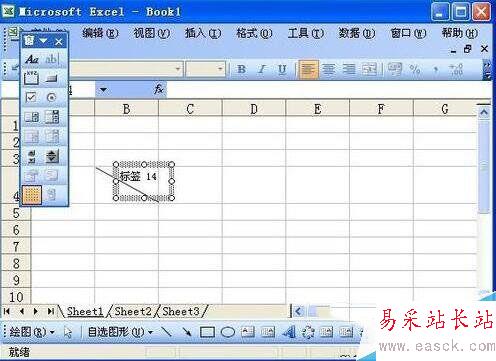
Task: Insert WordArt from drawing toolbar
Action: (289, 332)
